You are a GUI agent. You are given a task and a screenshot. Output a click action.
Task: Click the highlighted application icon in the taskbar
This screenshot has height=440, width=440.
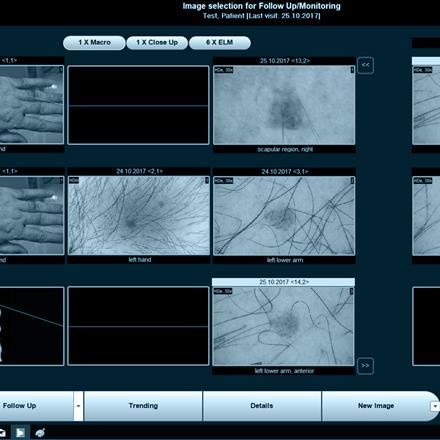pos(20,432)
